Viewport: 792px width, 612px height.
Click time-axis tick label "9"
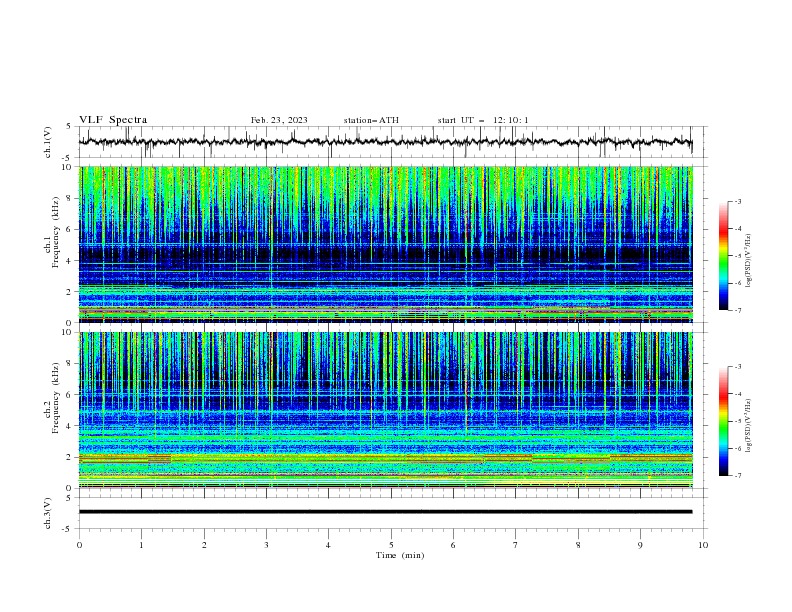point(640,545)
